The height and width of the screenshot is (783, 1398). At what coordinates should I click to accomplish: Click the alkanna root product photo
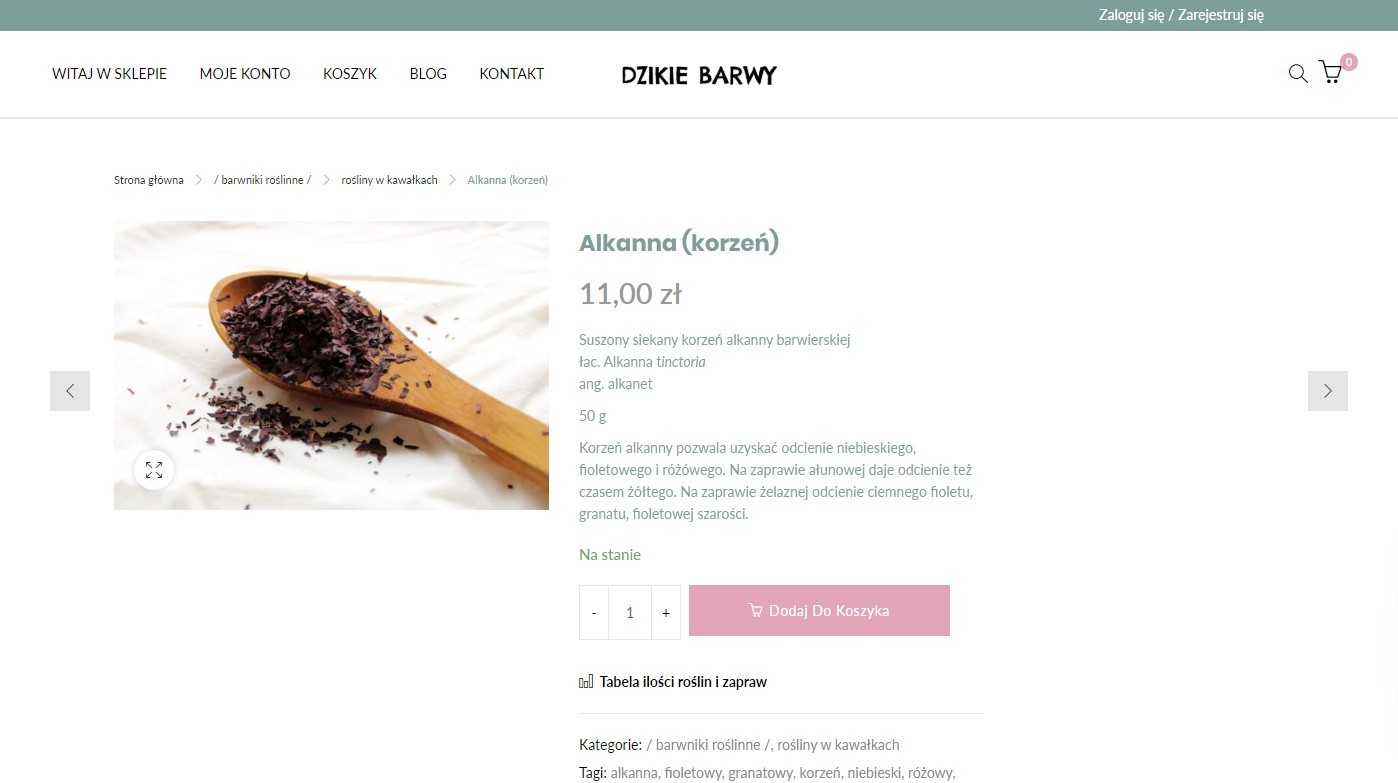coord(331,365)
